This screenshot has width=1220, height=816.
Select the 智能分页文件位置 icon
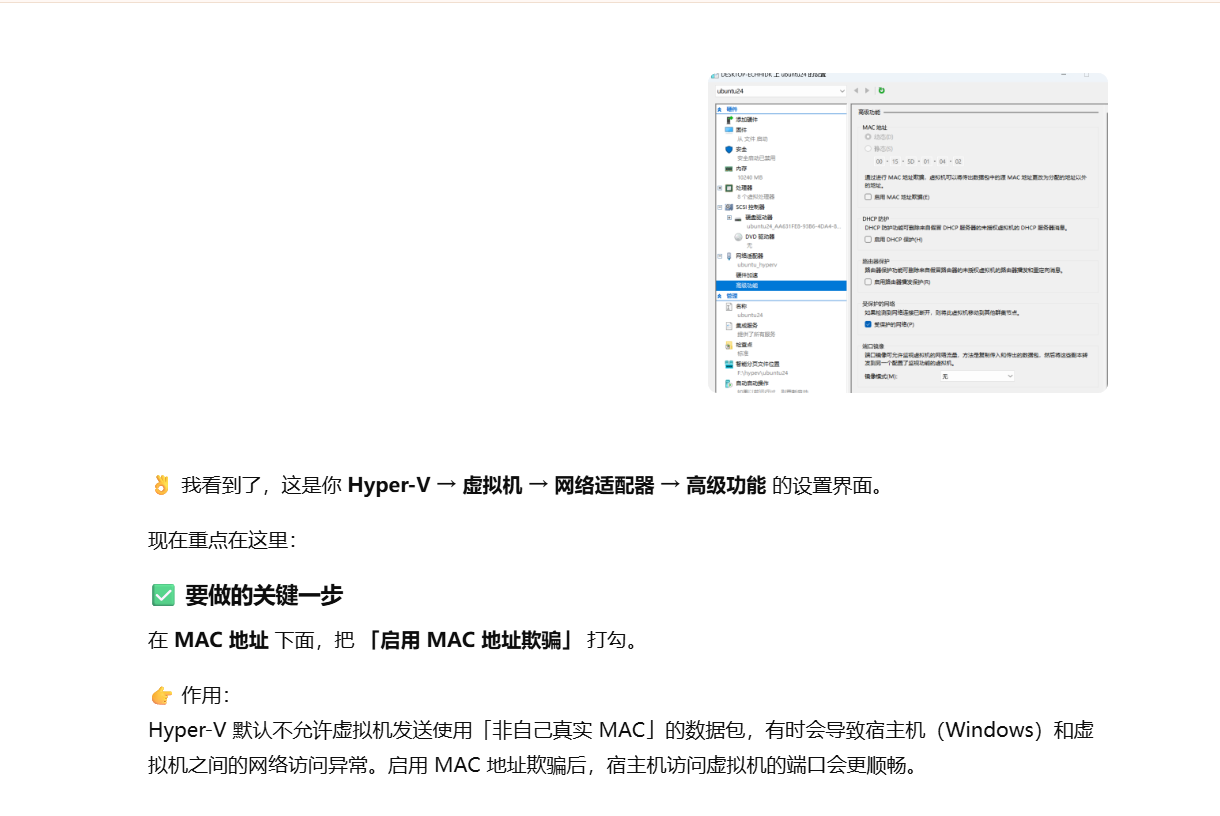click(729, 364)
